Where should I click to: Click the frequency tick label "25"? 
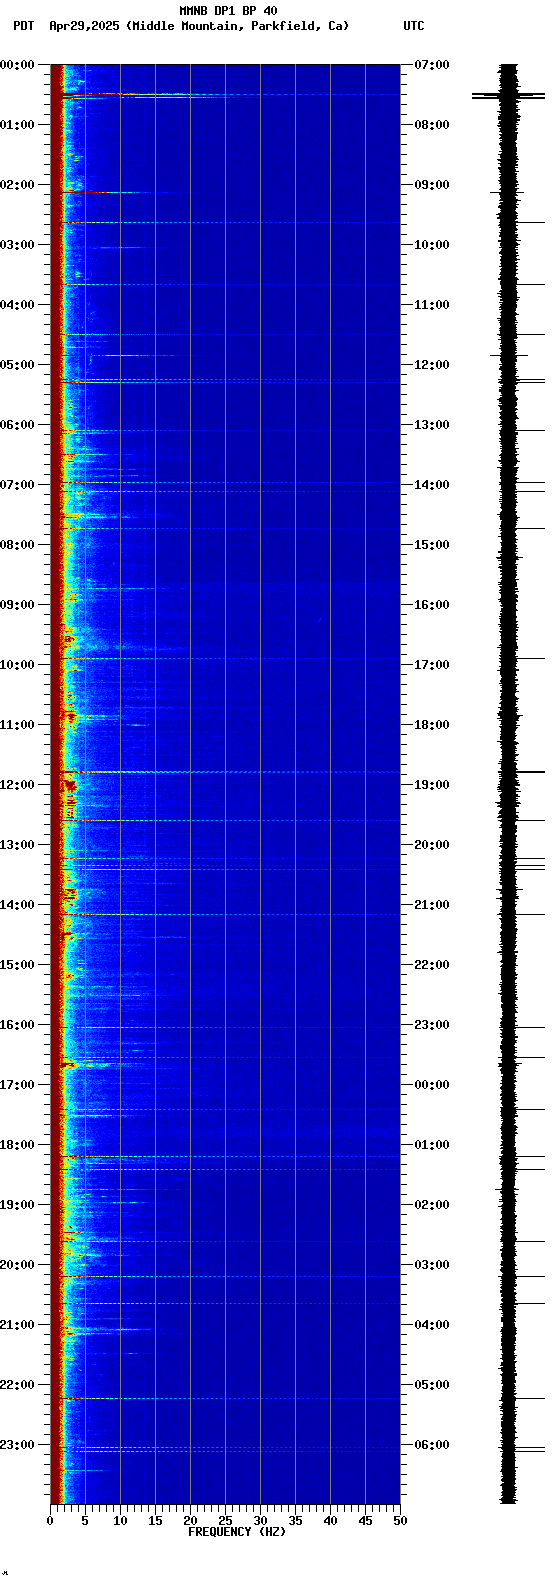225,1521
